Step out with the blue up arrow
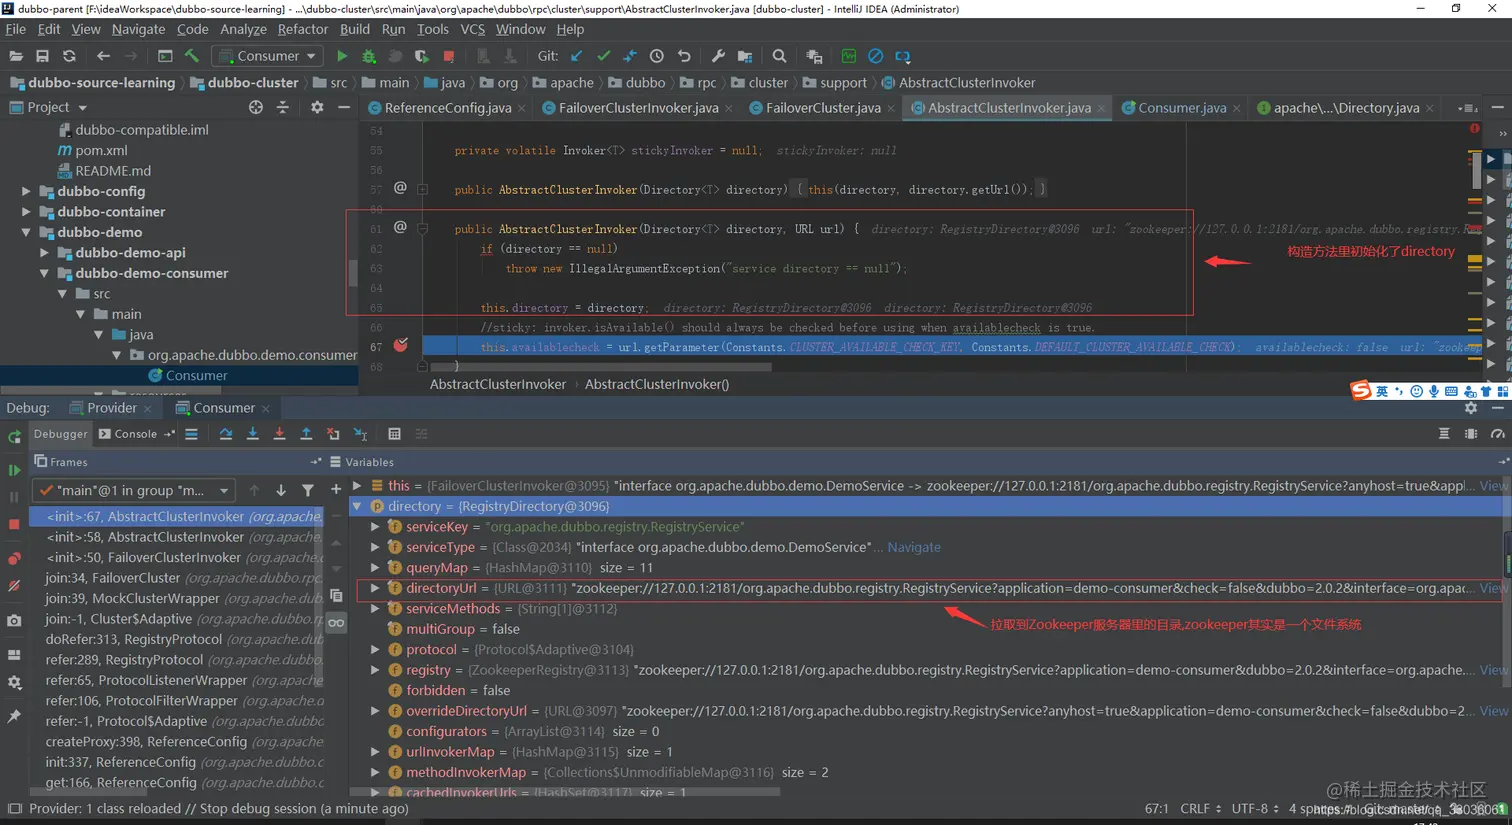This screenshot has height=825, width=1512. pos(307,434)
